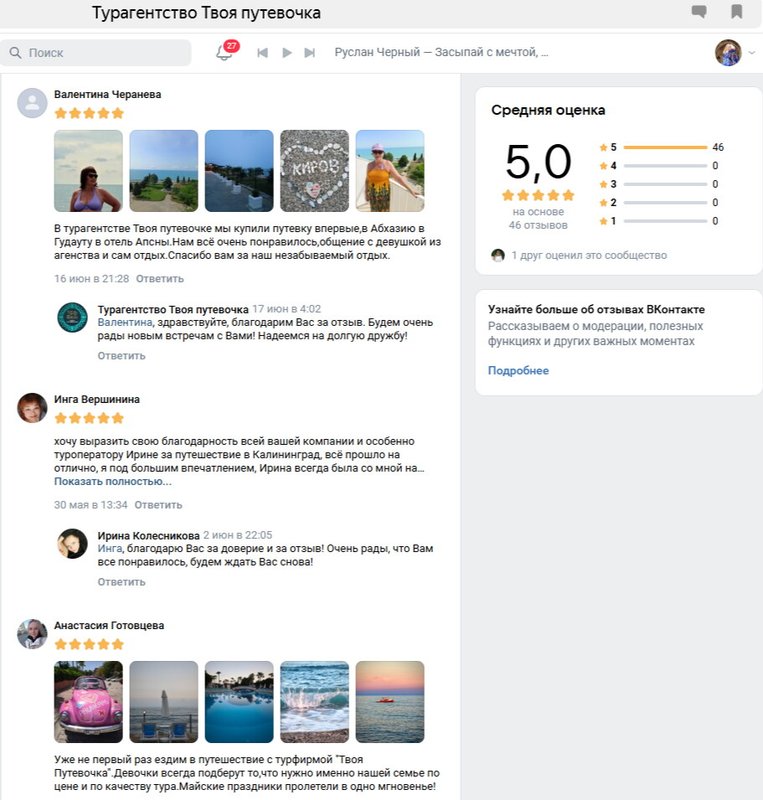Screen dimensions: 763x800
Task: Play the current audio track
Action: 287,52
